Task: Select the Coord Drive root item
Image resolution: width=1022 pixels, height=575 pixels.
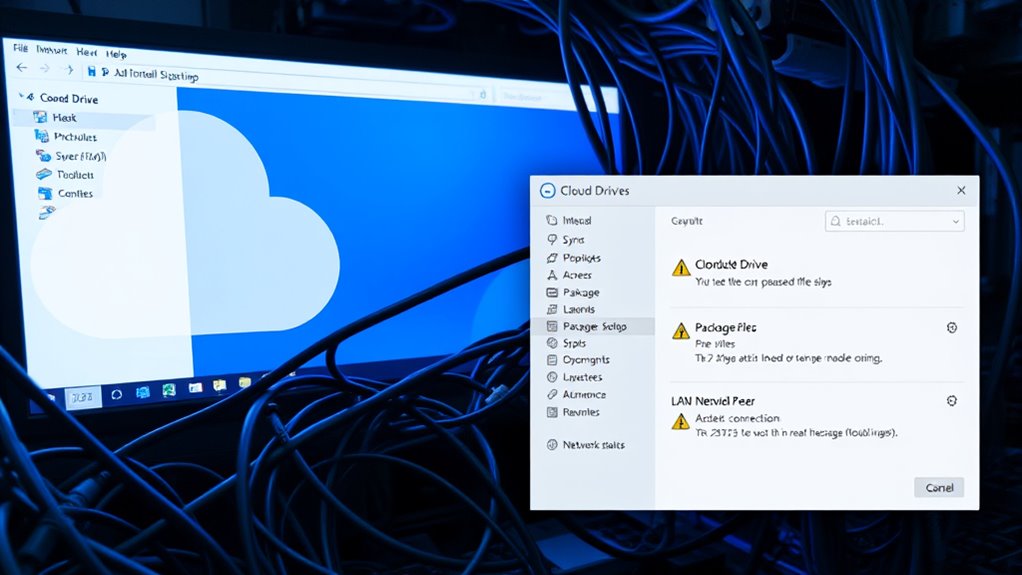Action: [68, 98]
